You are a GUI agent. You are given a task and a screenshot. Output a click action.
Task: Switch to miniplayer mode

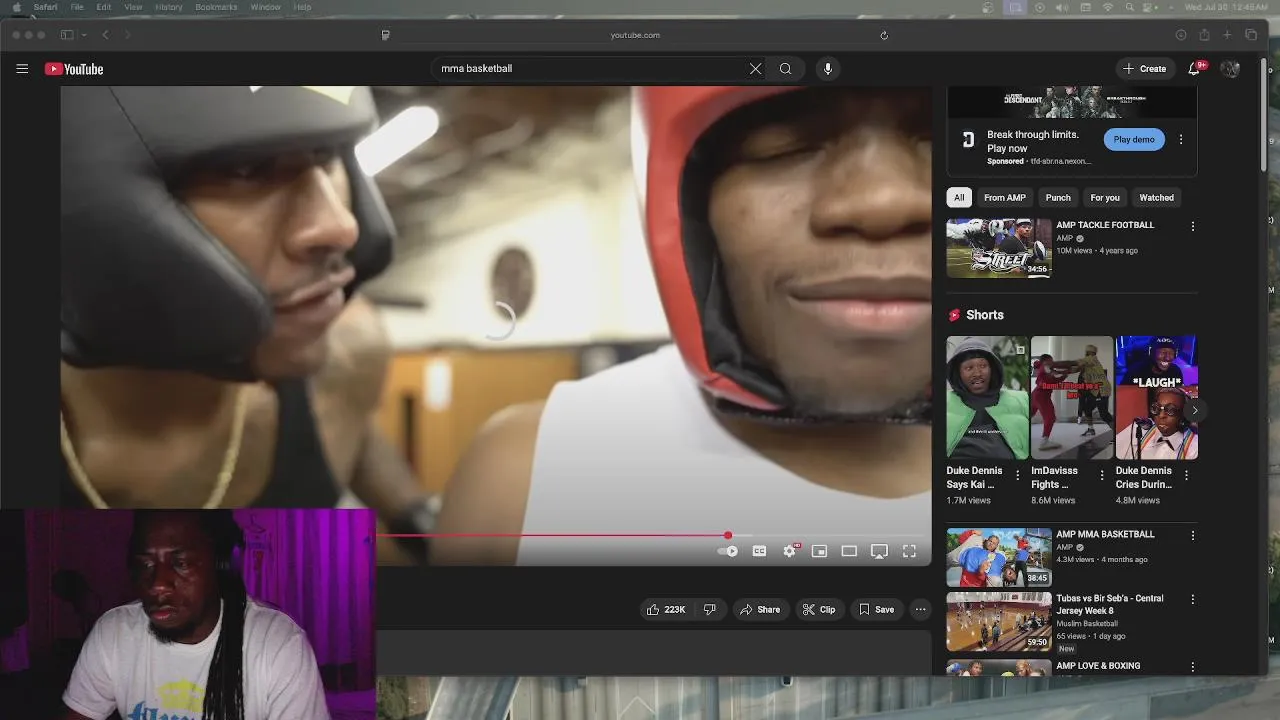click(x=819, y=551)
